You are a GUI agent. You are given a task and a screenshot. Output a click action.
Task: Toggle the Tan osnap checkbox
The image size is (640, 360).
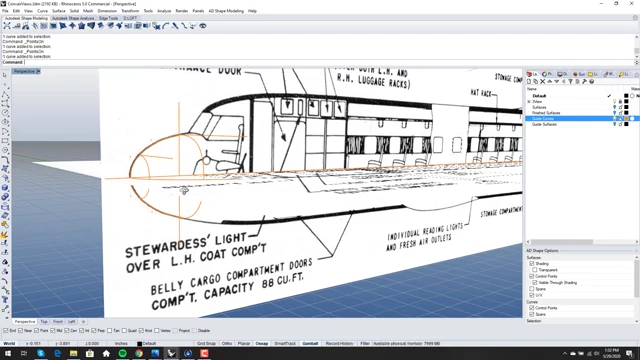(x=109, y=331)
